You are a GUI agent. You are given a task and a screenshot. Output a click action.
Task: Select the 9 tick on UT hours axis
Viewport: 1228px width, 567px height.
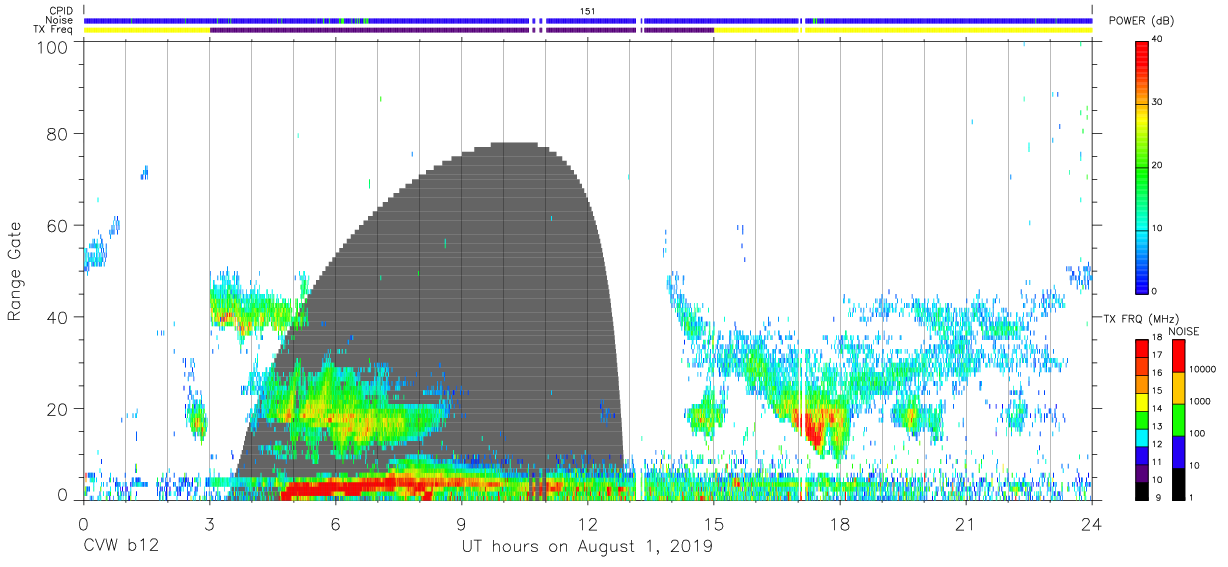(x=462, y=523)
